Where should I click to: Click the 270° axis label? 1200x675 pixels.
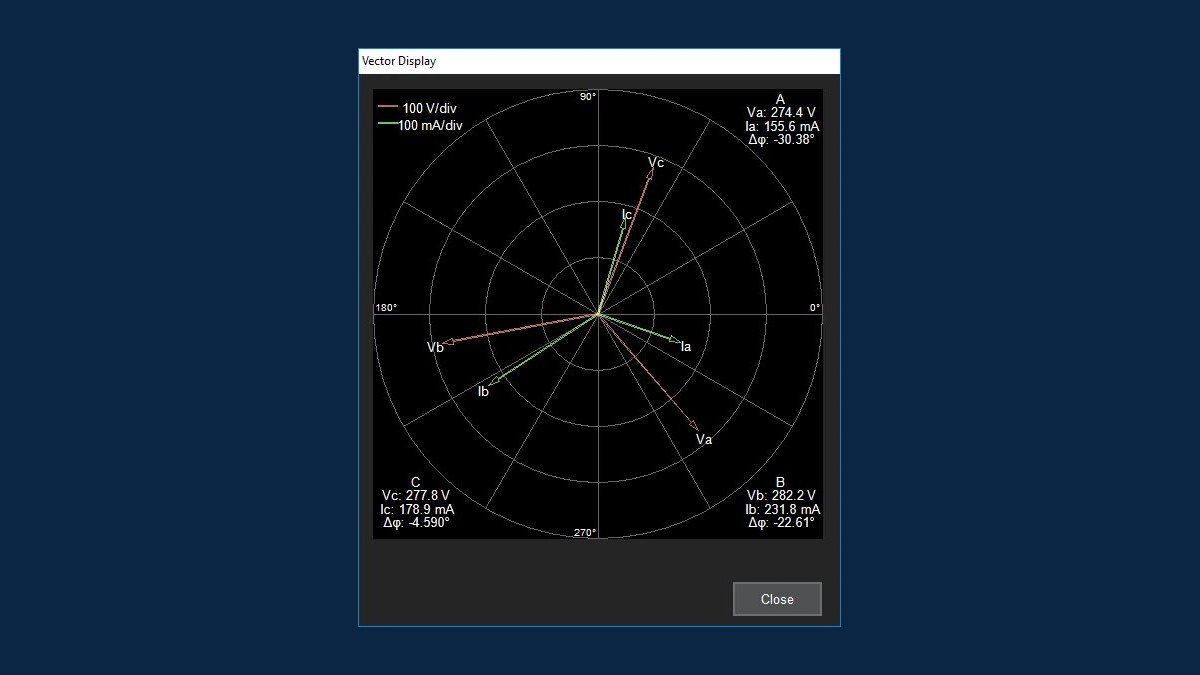pos(586,533)
